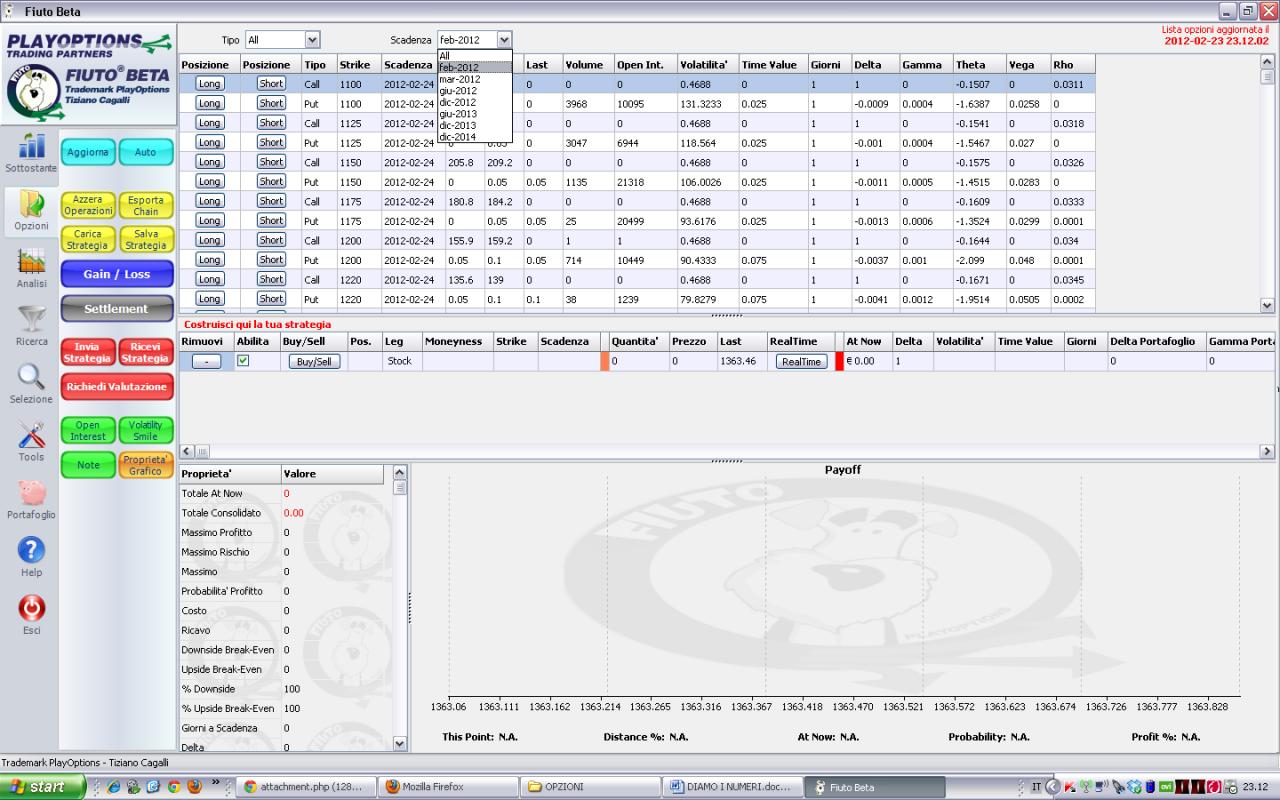
Task: Click the Esci power icon
Action: pyautogui.click(x=31, y=609)
